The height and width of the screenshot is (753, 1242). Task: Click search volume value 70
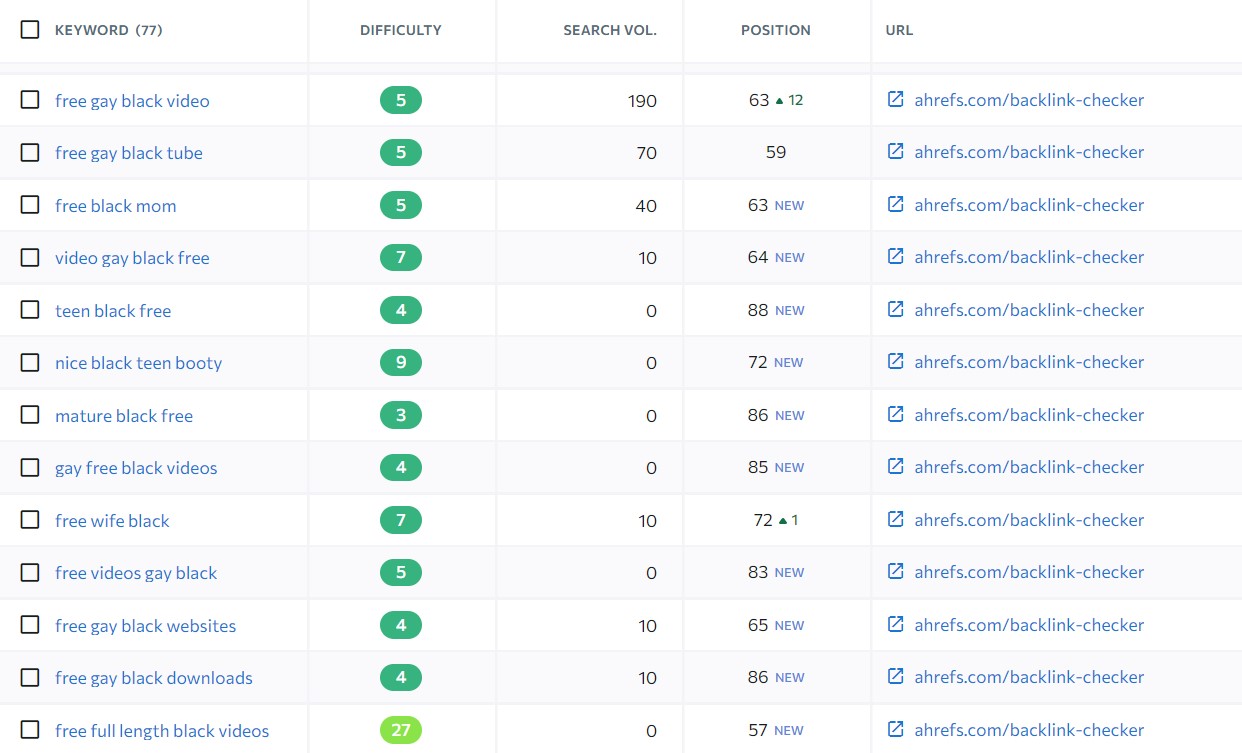click(646, 153)
